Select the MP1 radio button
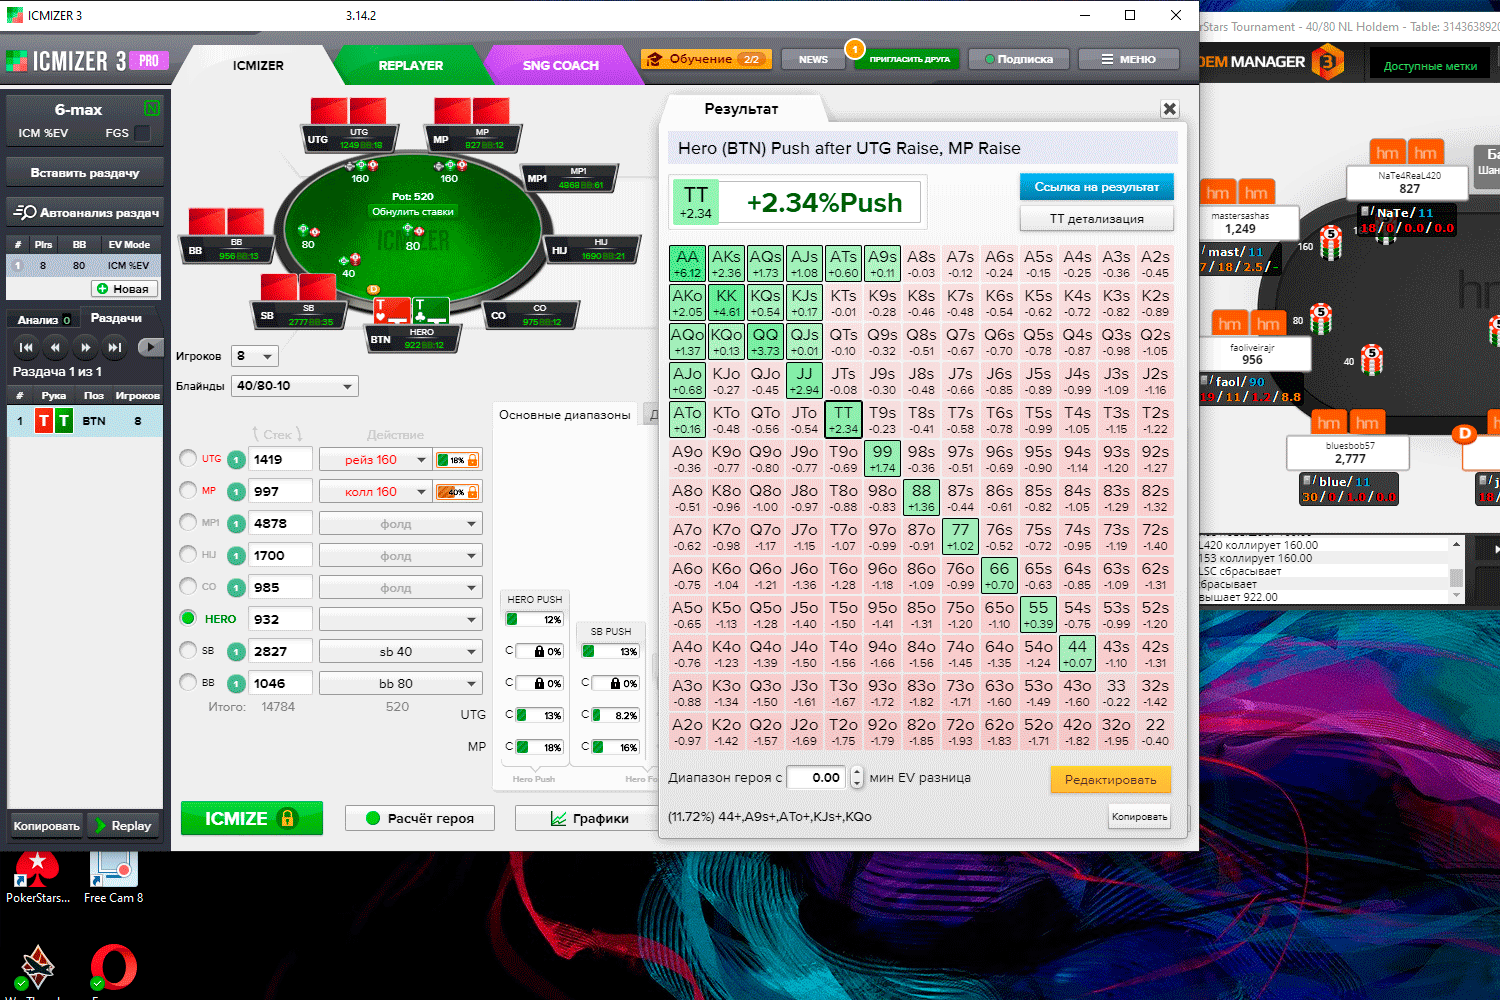Viewport: 1500px width, 1000px height. click(188, 522)
